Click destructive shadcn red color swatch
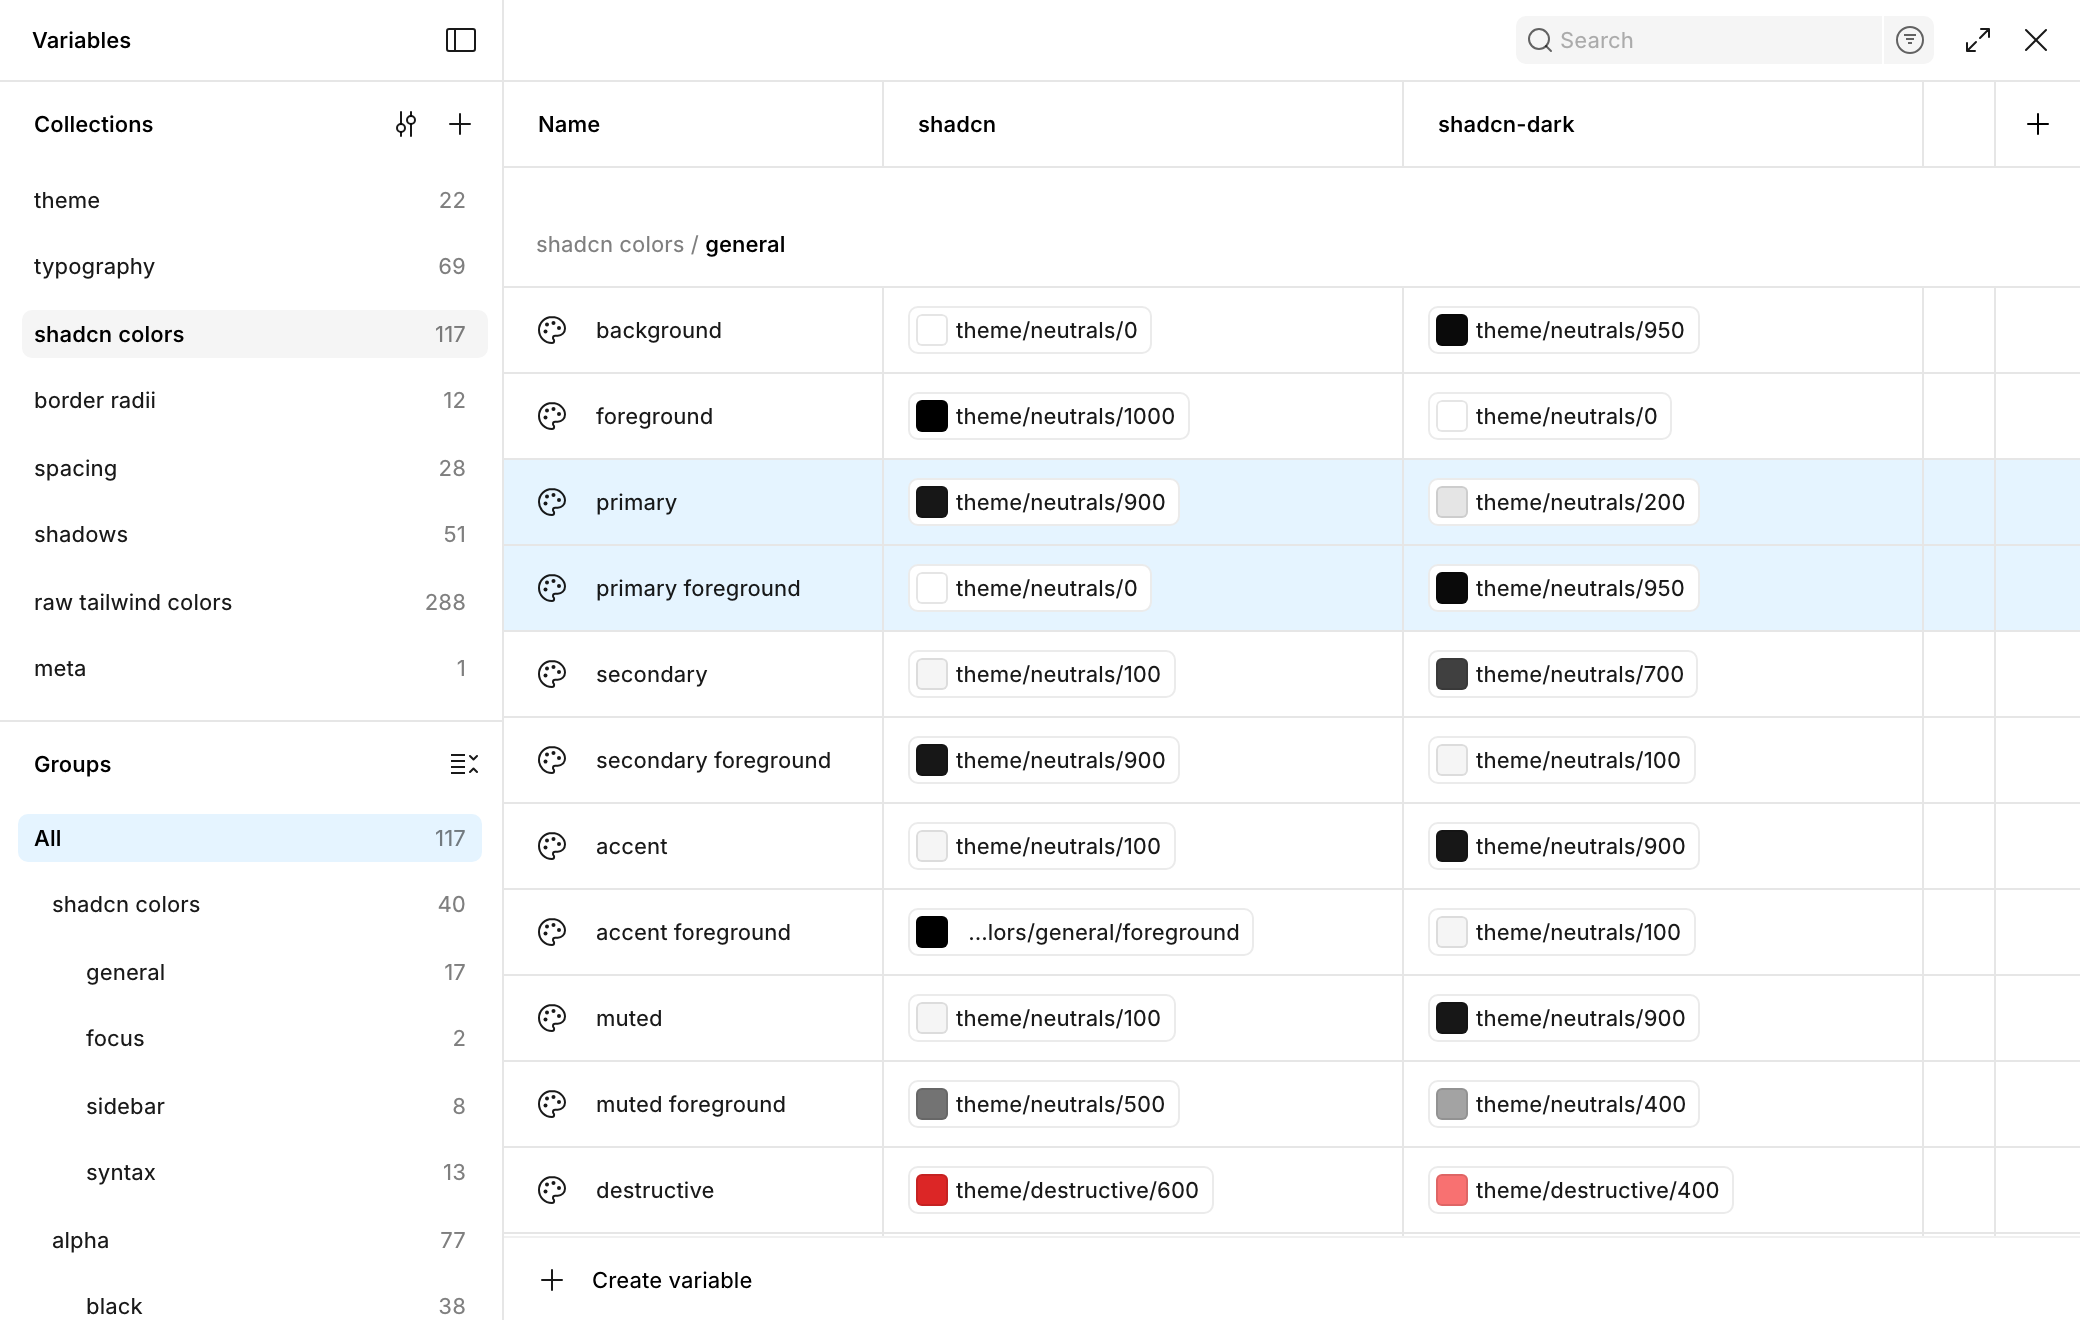2080x1320 pixels. (x=932, y=1190)
